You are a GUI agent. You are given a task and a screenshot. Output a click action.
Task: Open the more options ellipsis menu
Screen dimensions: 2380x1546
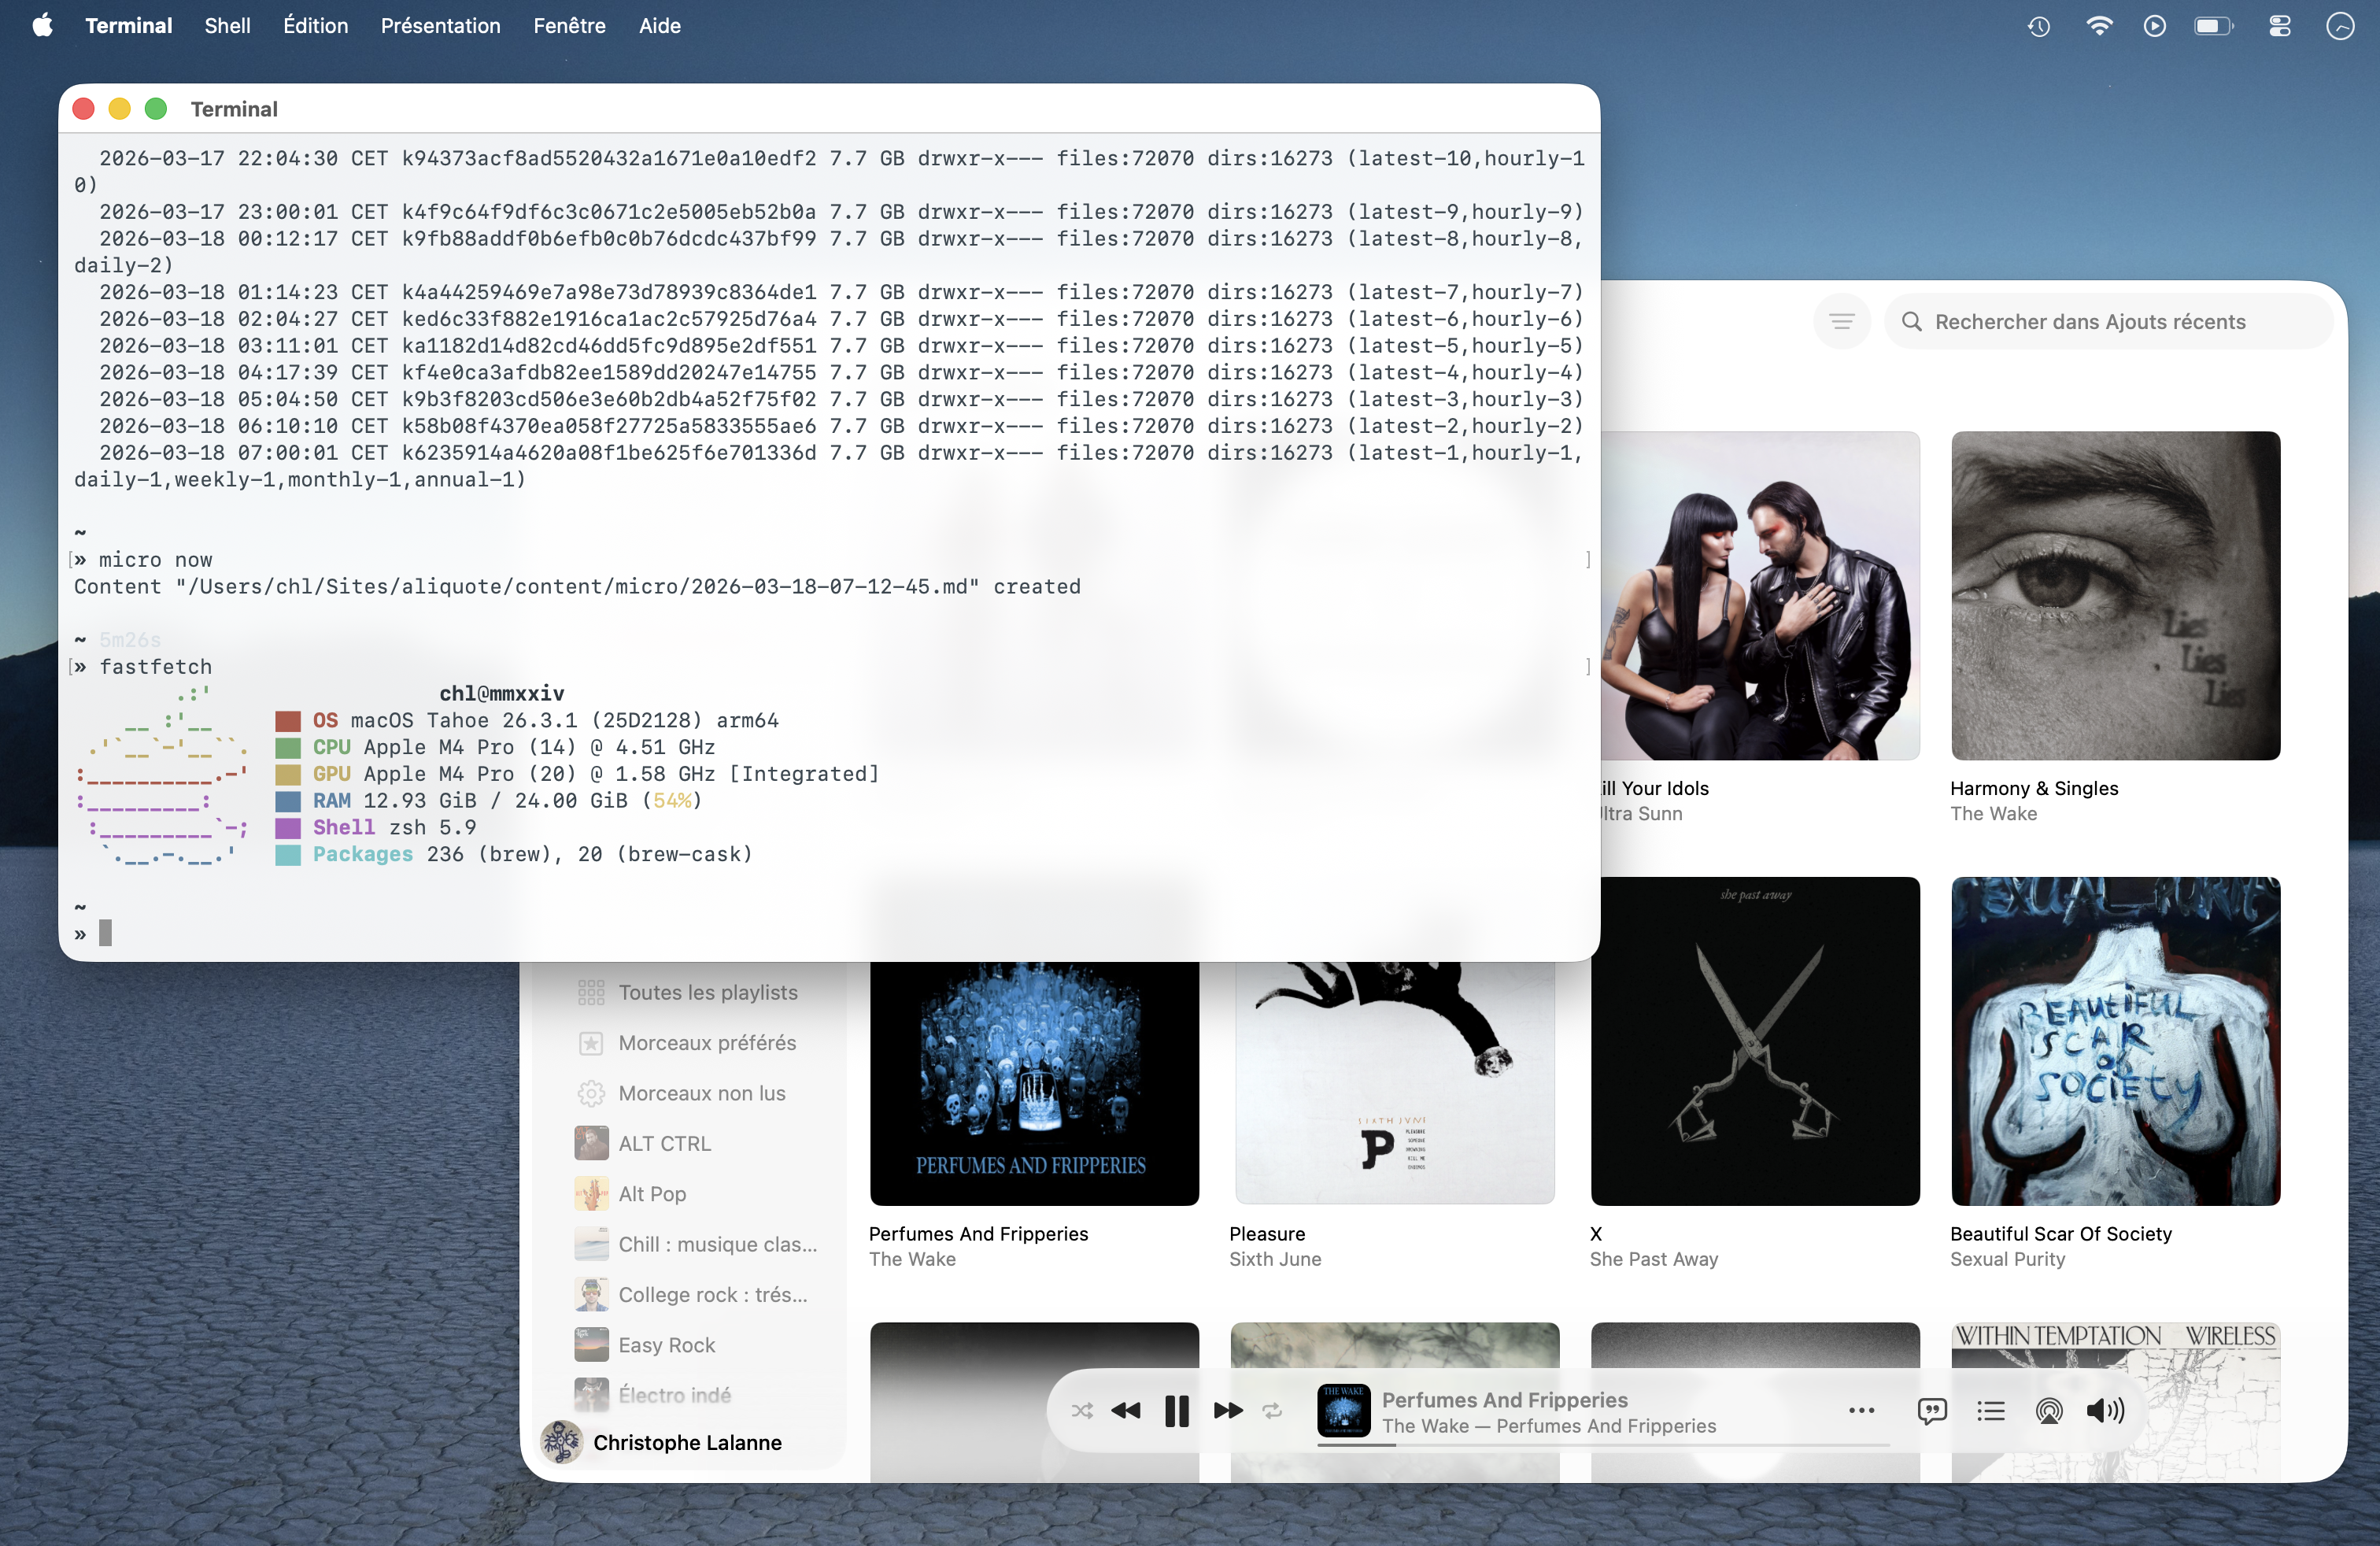(1861, 1411)
